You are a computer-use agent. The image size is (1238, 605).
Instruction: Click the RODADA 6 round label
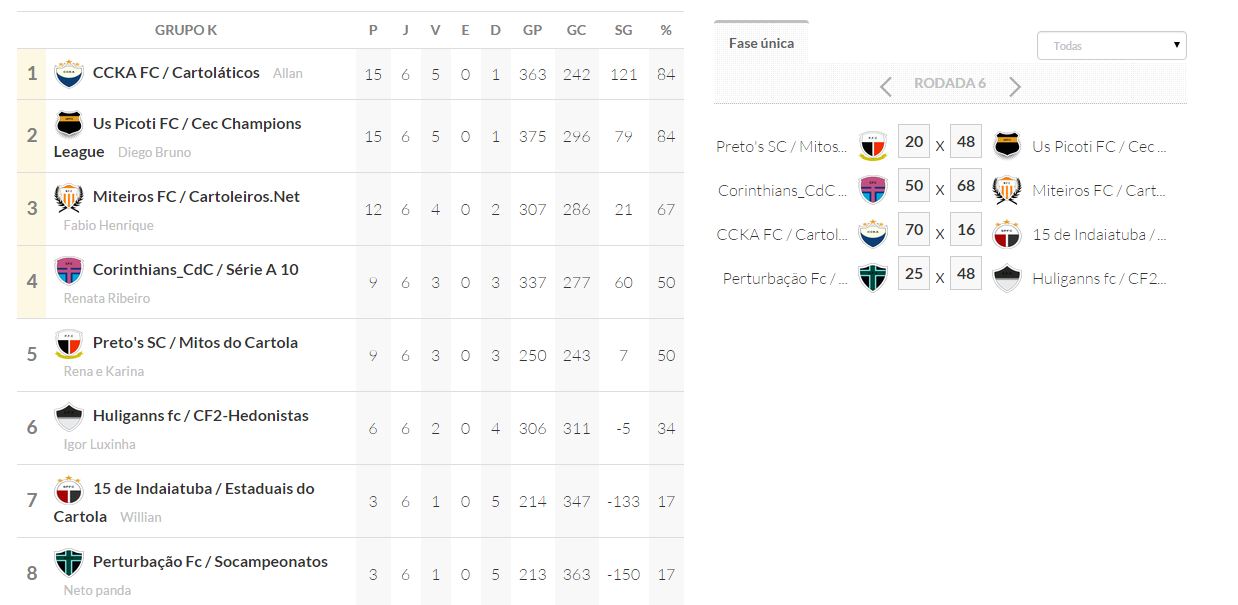point(949,84)
